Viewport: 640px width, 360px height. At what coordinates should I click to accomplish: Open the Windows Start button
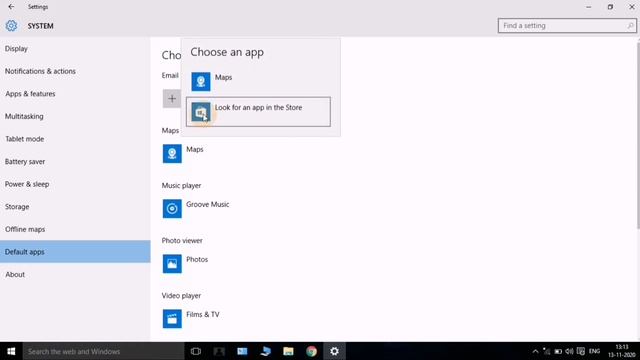coord(11,351)
